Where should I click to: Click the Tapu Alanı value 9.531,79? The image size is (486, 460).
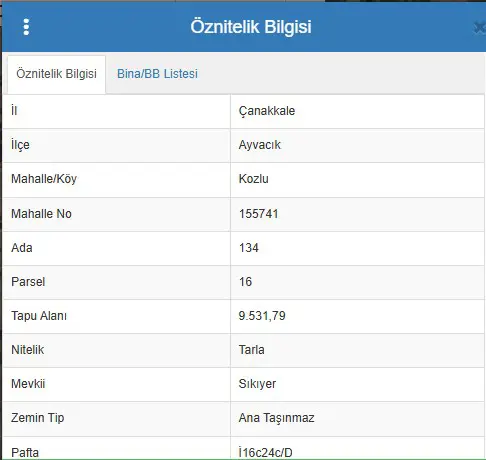coord(262,316)
